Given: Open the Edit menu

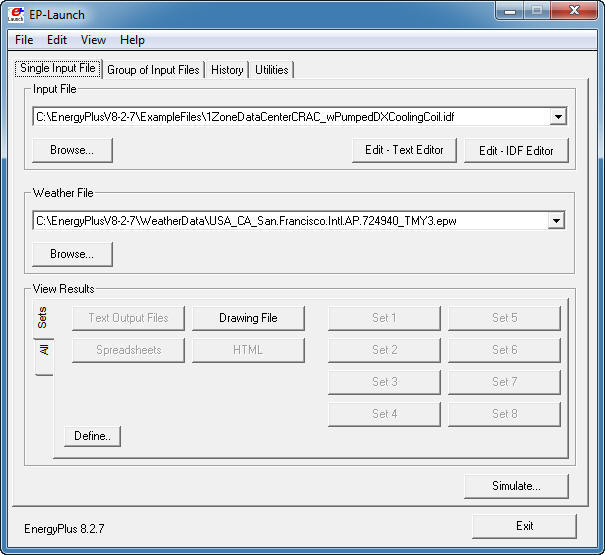Looking at the screenshot, I should point(57,40).
